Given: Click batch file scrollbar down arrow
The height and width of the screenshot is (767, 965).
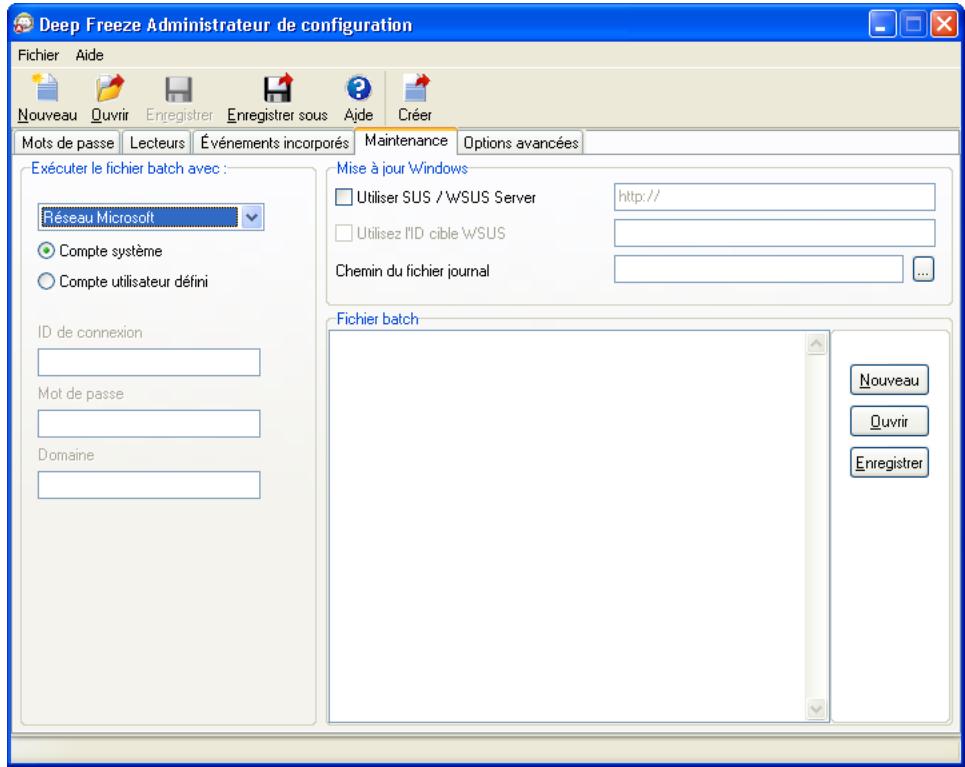Looking at the screenshot, I should tap(817, 709).
